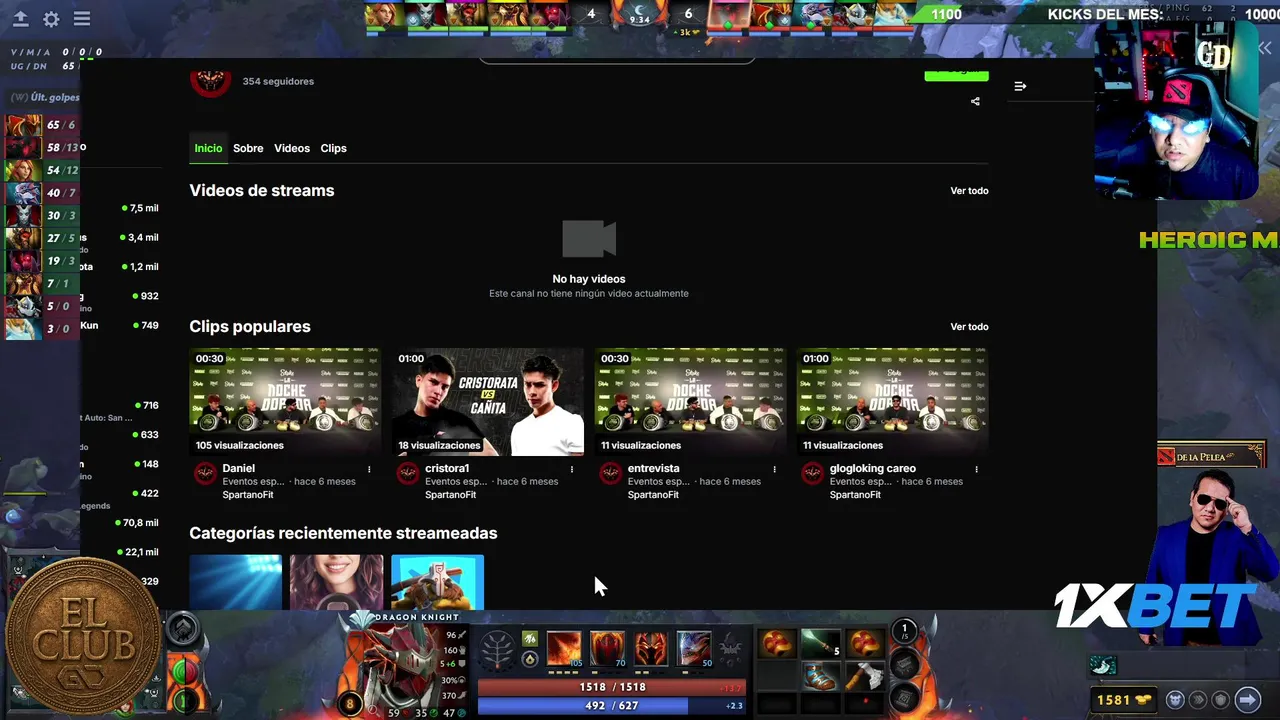Open the shop via gold 1581 button
Image resolution: width=1280 pixels, height=720 pixels.
(x=1124, y=700)
